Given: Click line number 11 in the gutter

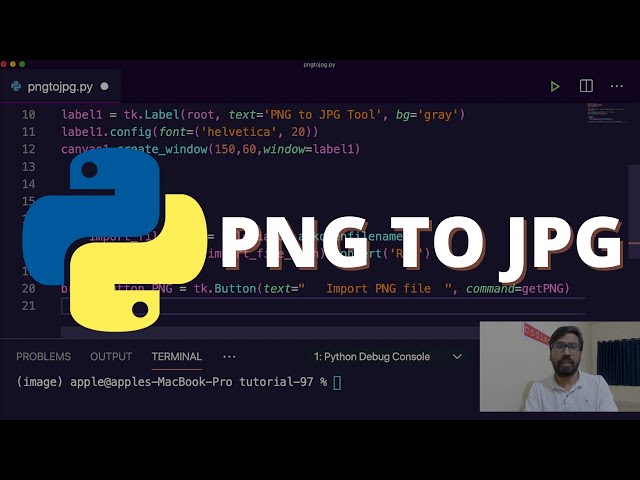Looking at the screenshot, I should tap(29, 132).
